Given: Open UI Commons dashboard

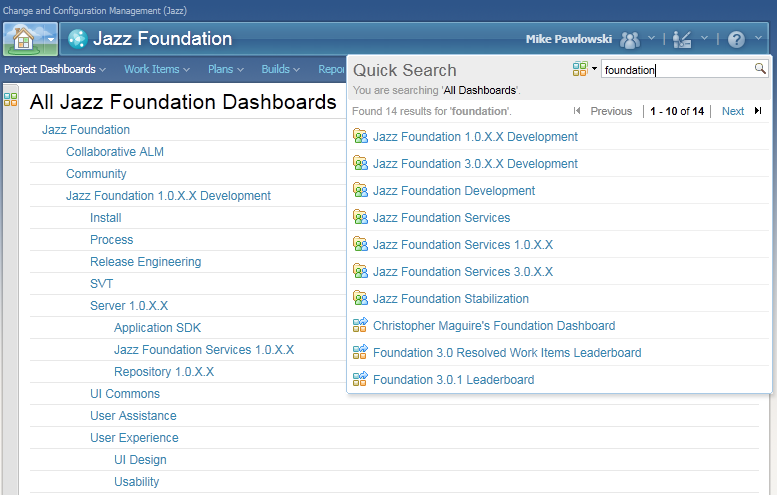Looking at the screenshot, I should point(125,394).
